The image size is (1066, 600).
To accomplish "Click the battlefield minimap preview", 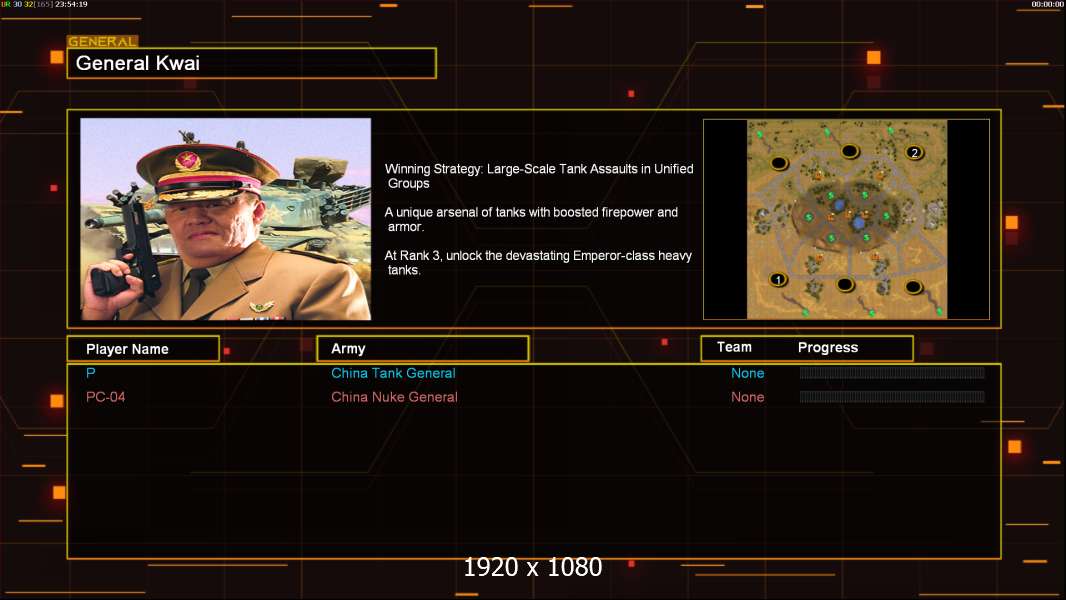I will click(x=846, y=219).
